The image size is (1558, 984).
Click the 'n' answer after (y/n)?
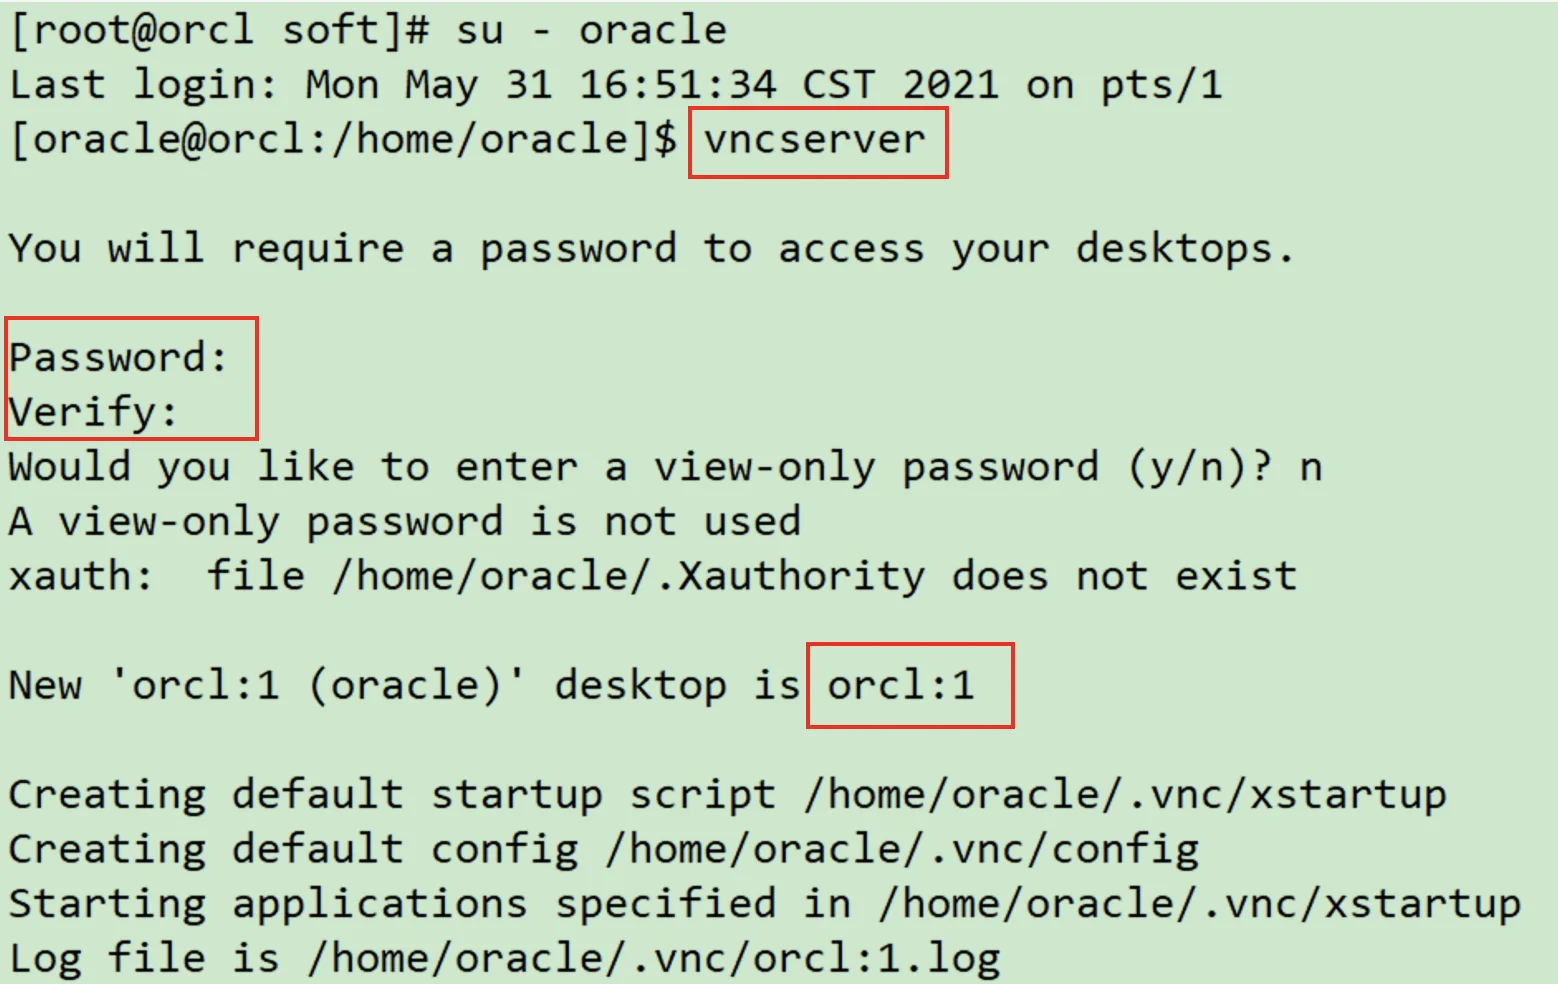tap(1310, 467)
